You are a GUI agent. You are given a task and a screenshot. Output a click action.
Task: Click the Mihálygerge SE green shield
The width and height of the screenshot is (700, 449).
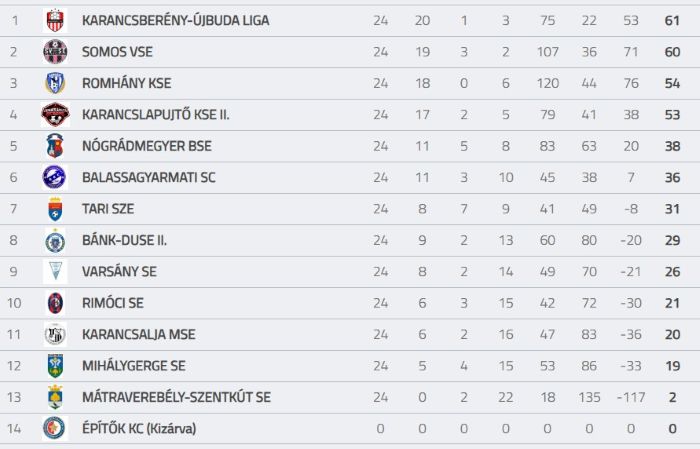55,366
